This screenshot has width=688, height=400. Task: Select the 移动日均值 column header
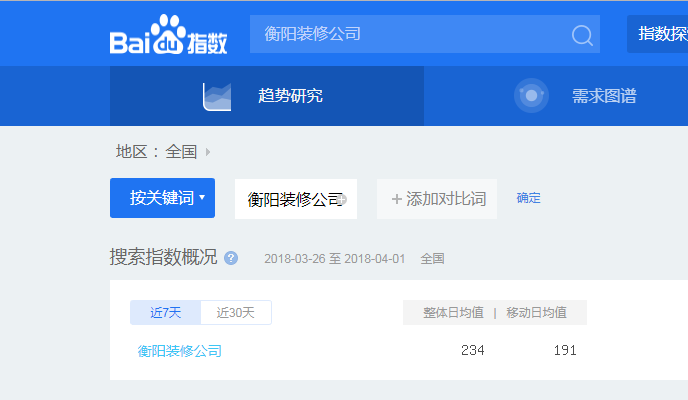536,313
